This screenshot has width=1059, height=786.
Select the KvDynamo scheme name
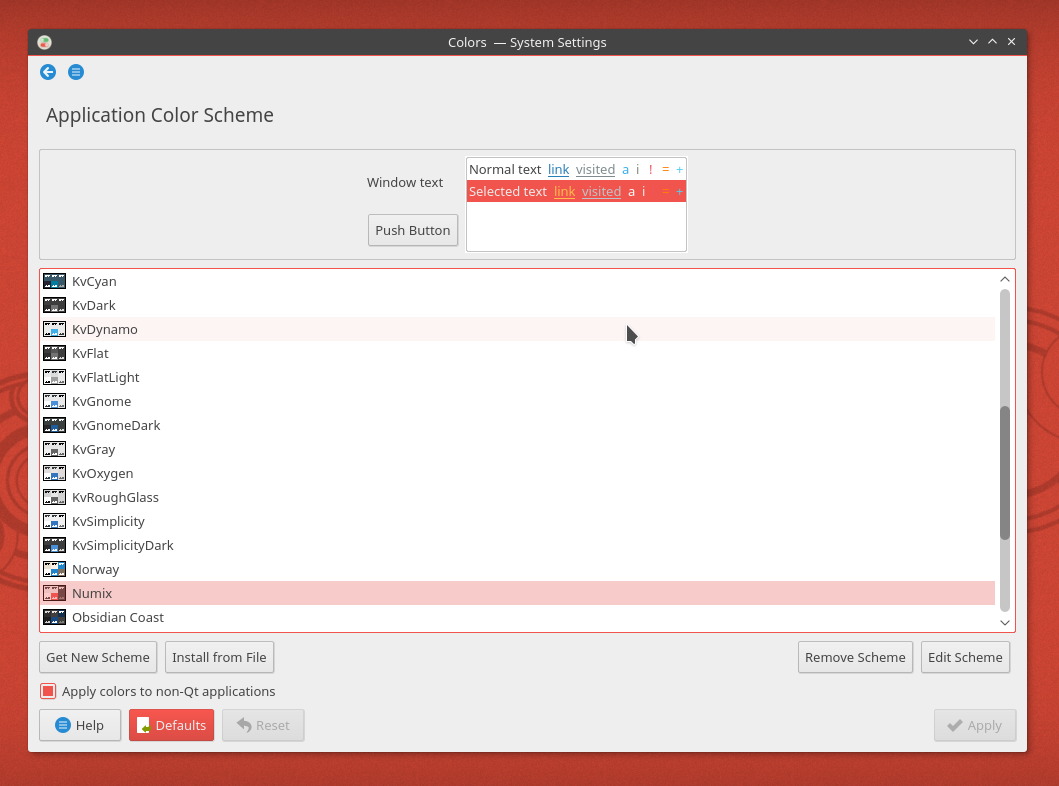pos(105,329)
